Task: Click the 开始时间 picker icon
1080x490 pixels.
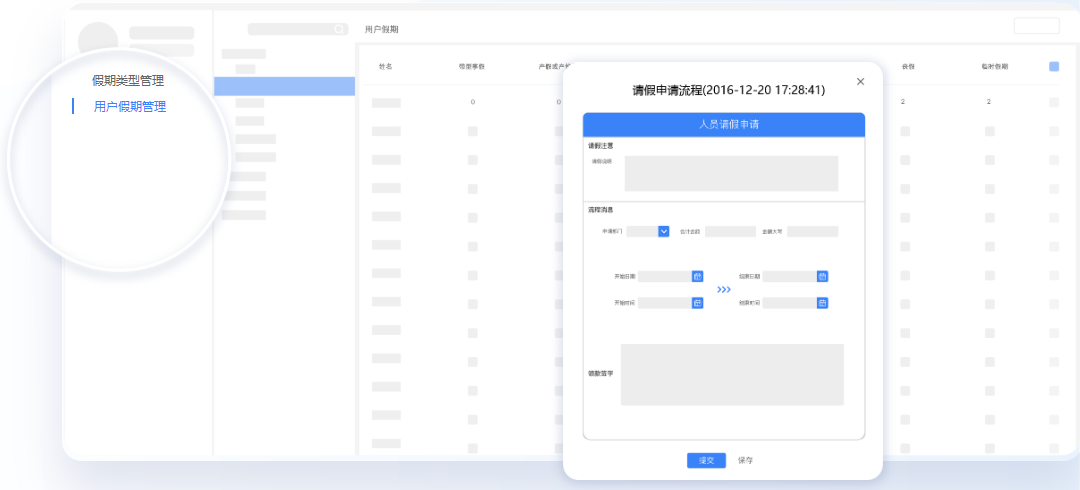Action: point(698,302)
